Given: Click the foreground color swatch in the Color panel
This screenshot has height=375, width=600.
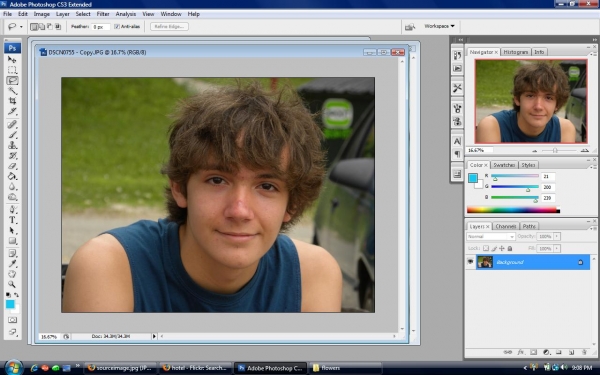Looking at the screenshot, I should (473, 178).
